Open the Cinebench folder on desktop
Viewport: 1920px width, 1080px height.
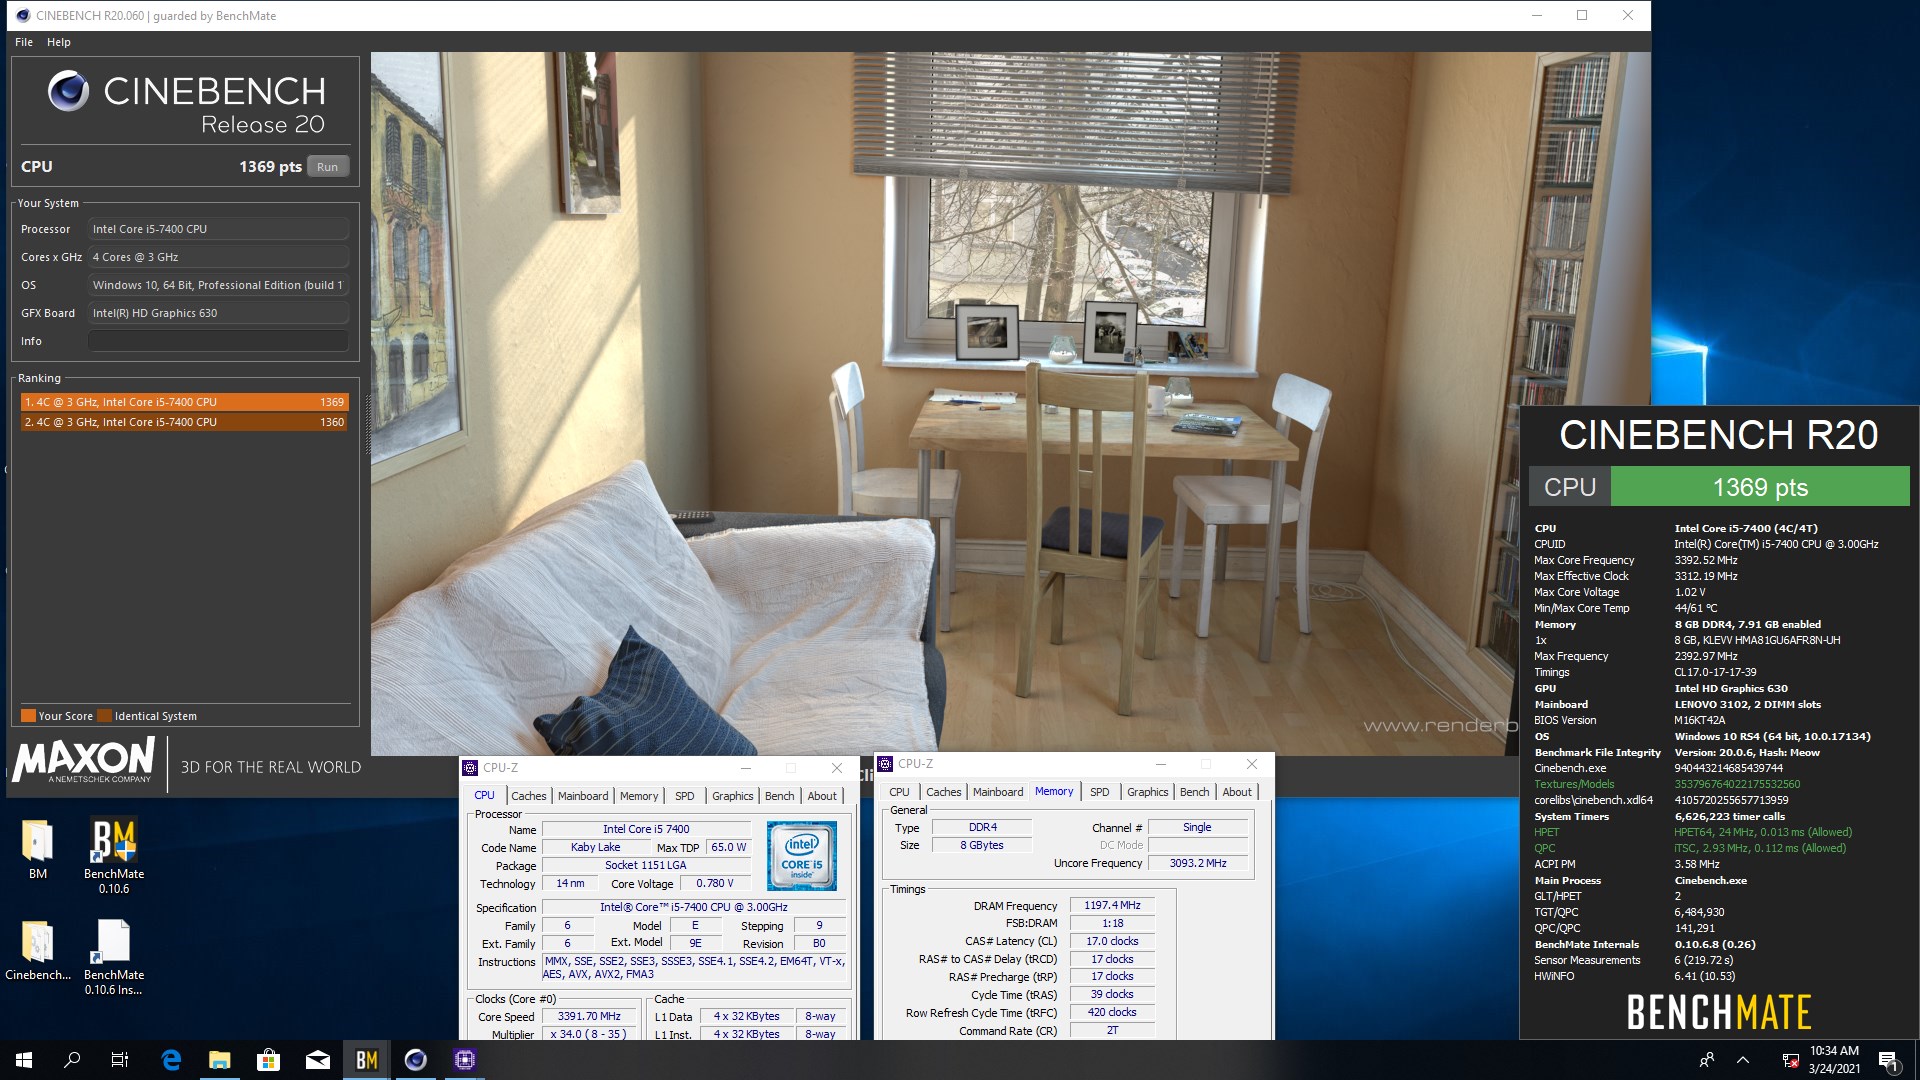38,951
